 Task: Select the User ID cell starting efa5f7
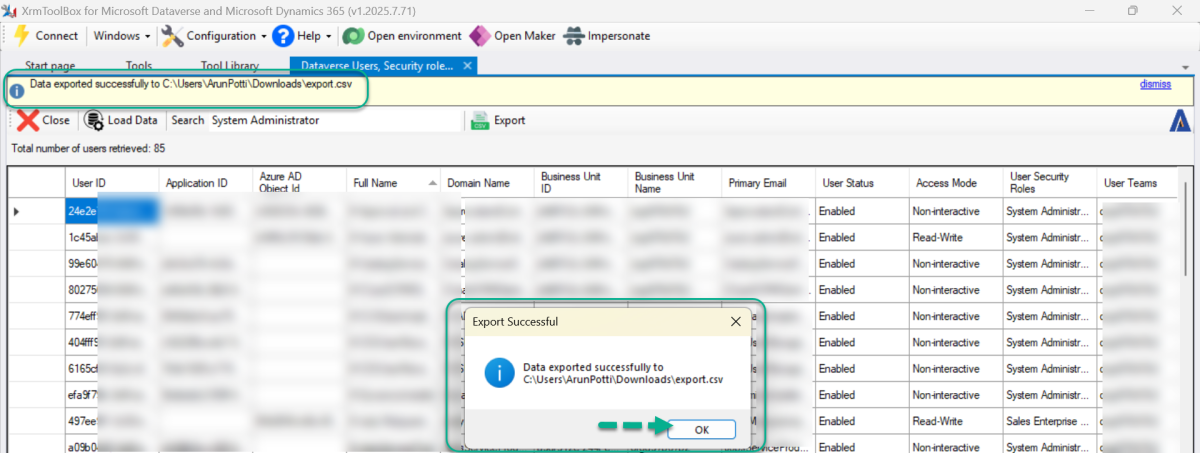pos(112,394)
